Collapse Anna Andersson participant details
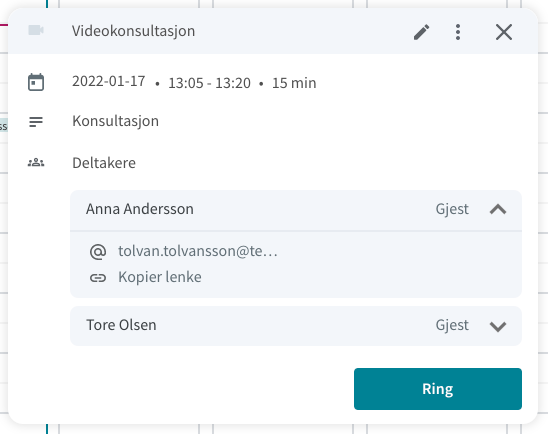The image size is (548, 434). [498, 209]
